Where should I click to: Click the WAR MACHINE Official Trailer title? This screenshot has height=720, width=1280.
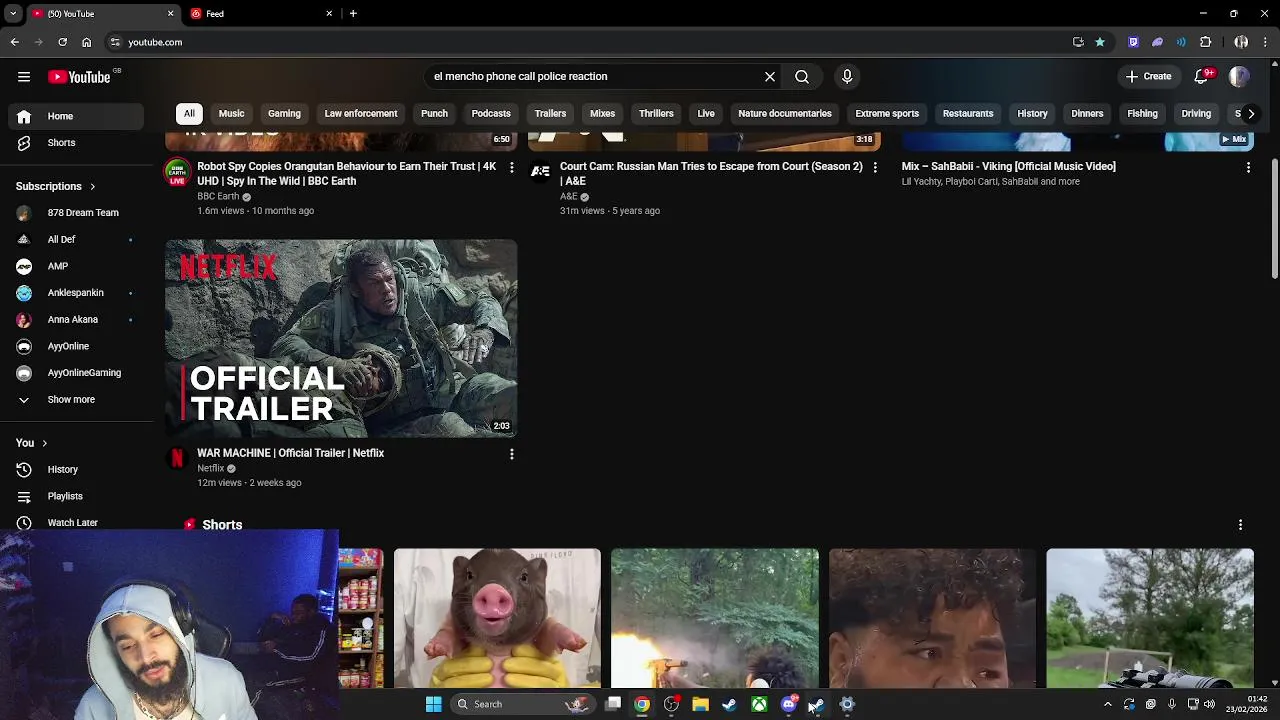[x=290, y=453]
